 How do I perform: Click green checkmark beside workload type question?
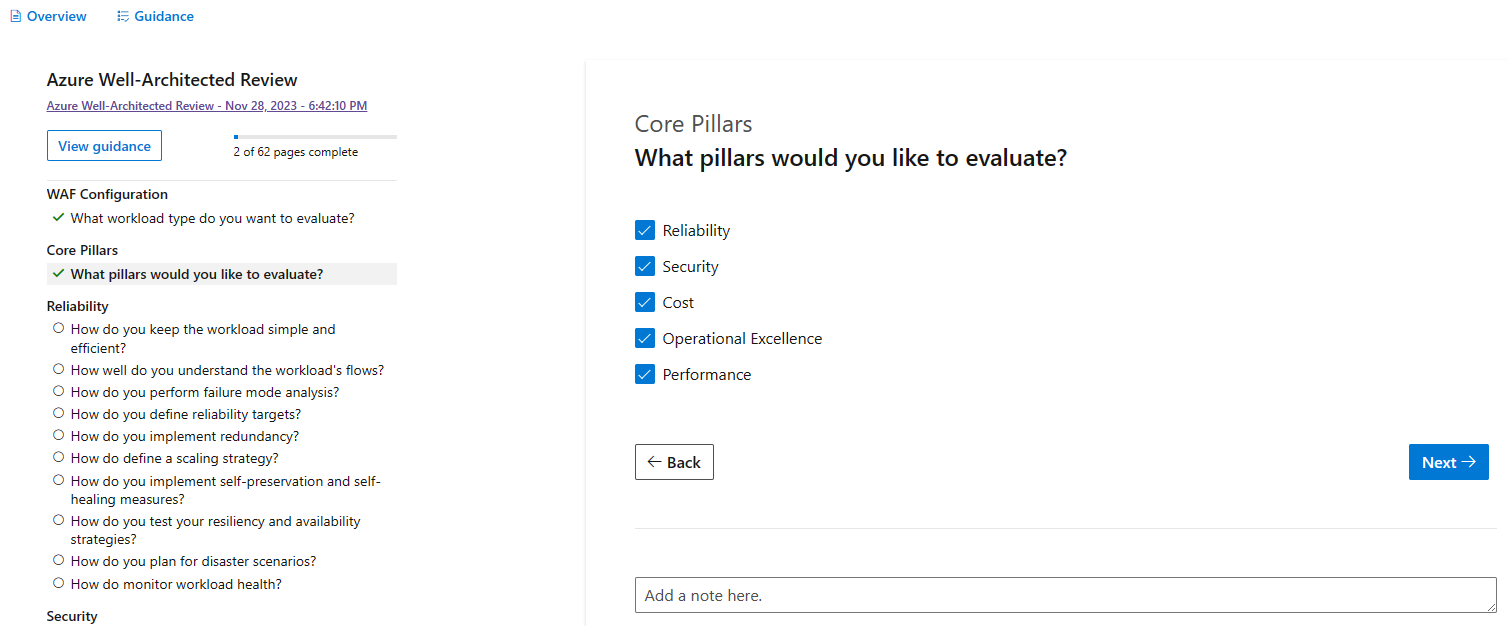coord(58,217)
